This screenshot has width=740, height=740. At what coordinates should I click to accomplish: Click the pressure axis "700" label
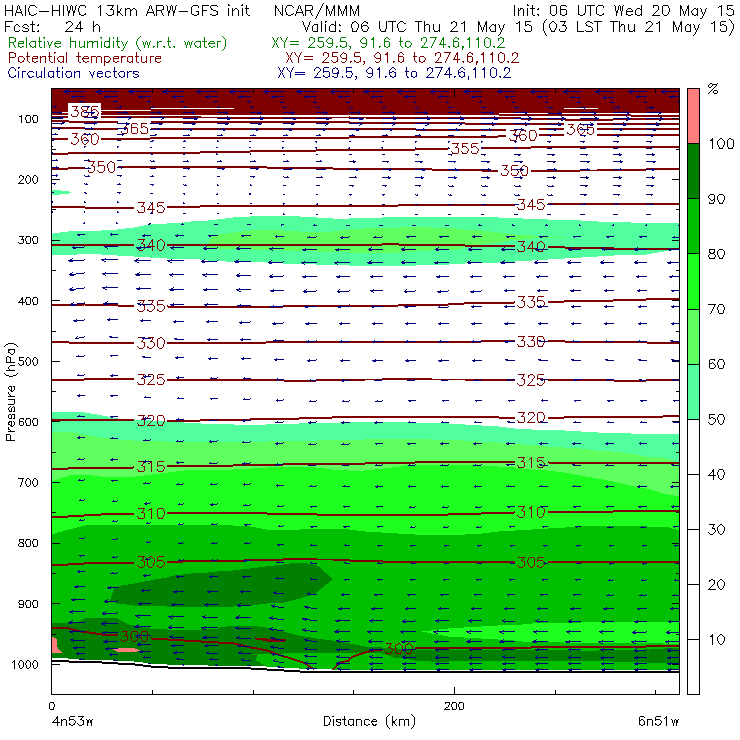28,482
